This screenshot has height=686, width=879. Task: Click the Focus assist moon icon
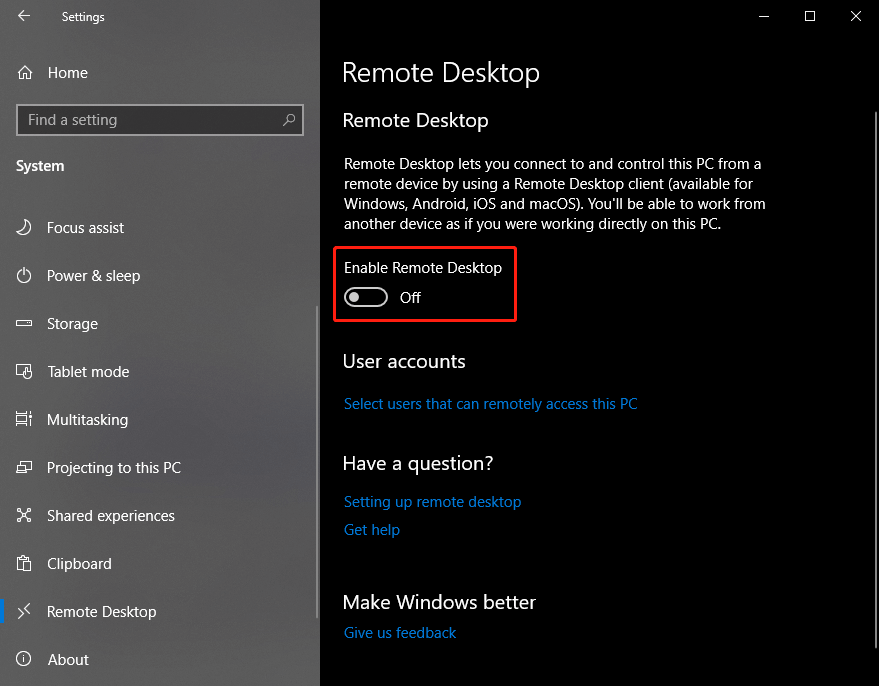point(25,228)
